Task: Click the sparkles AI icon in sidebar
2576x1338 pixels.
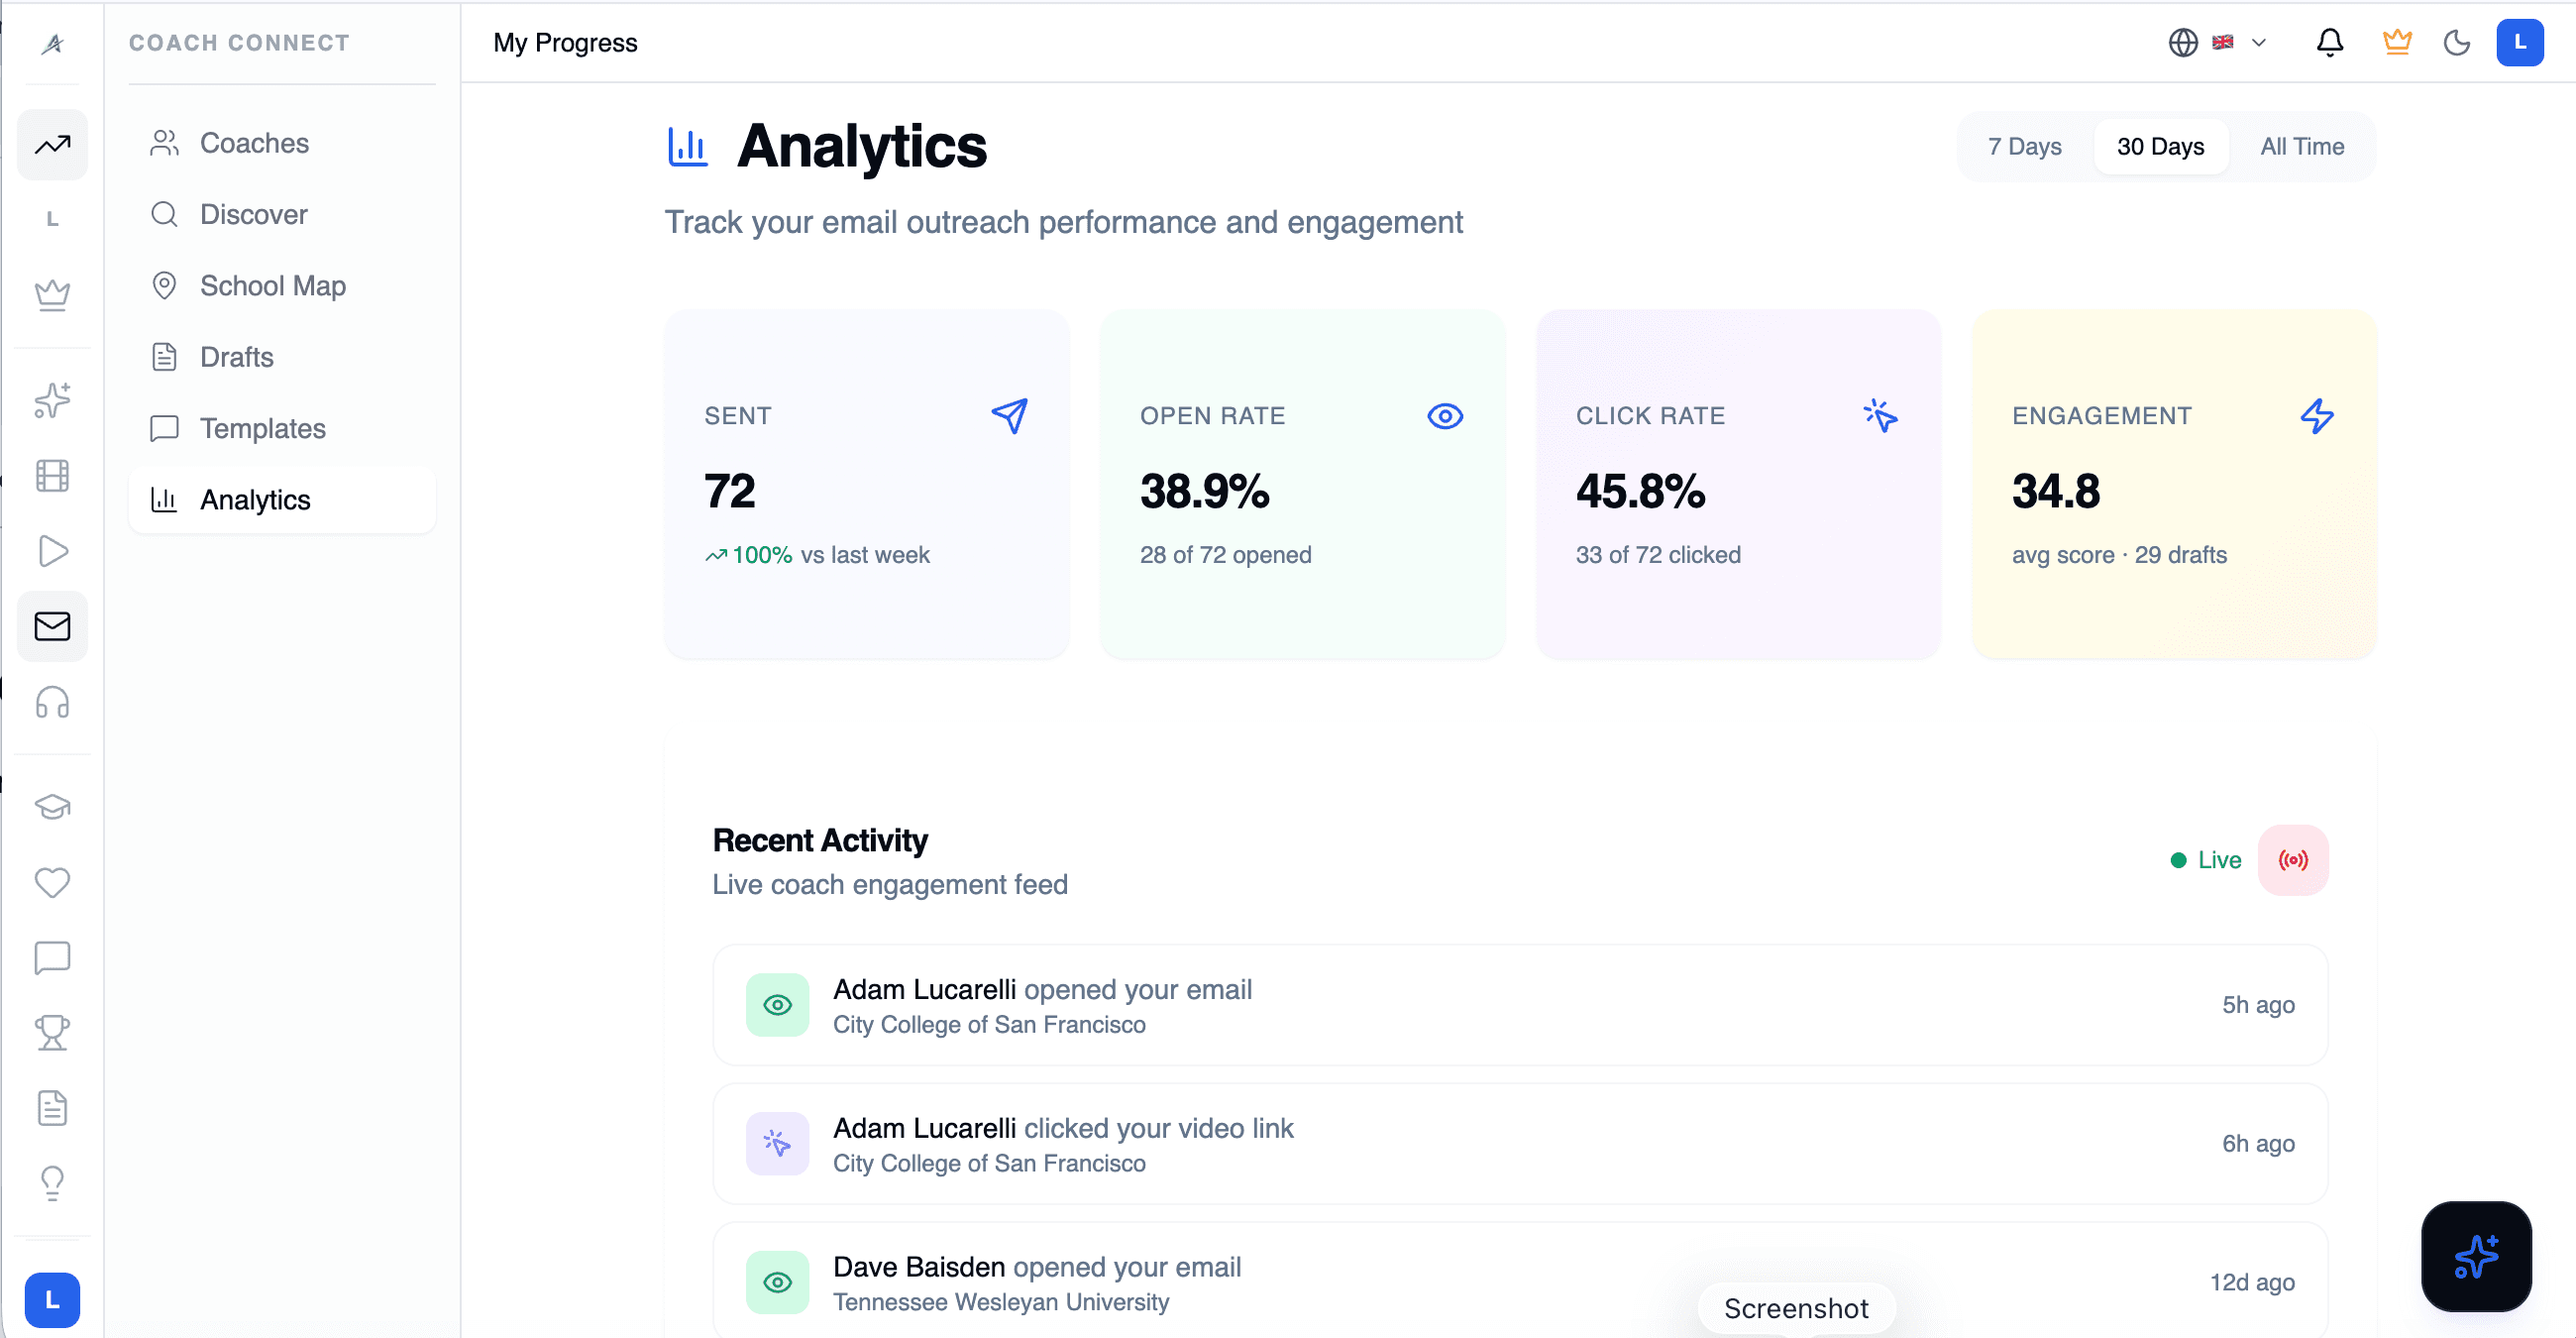Action: [x=52, y=400]
